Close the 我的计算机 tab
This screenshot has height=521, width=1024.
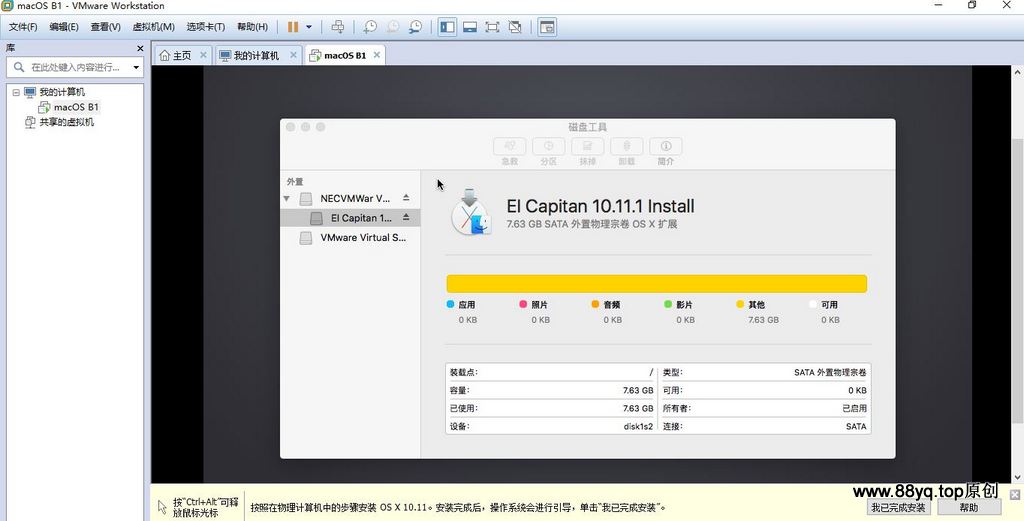293,55
